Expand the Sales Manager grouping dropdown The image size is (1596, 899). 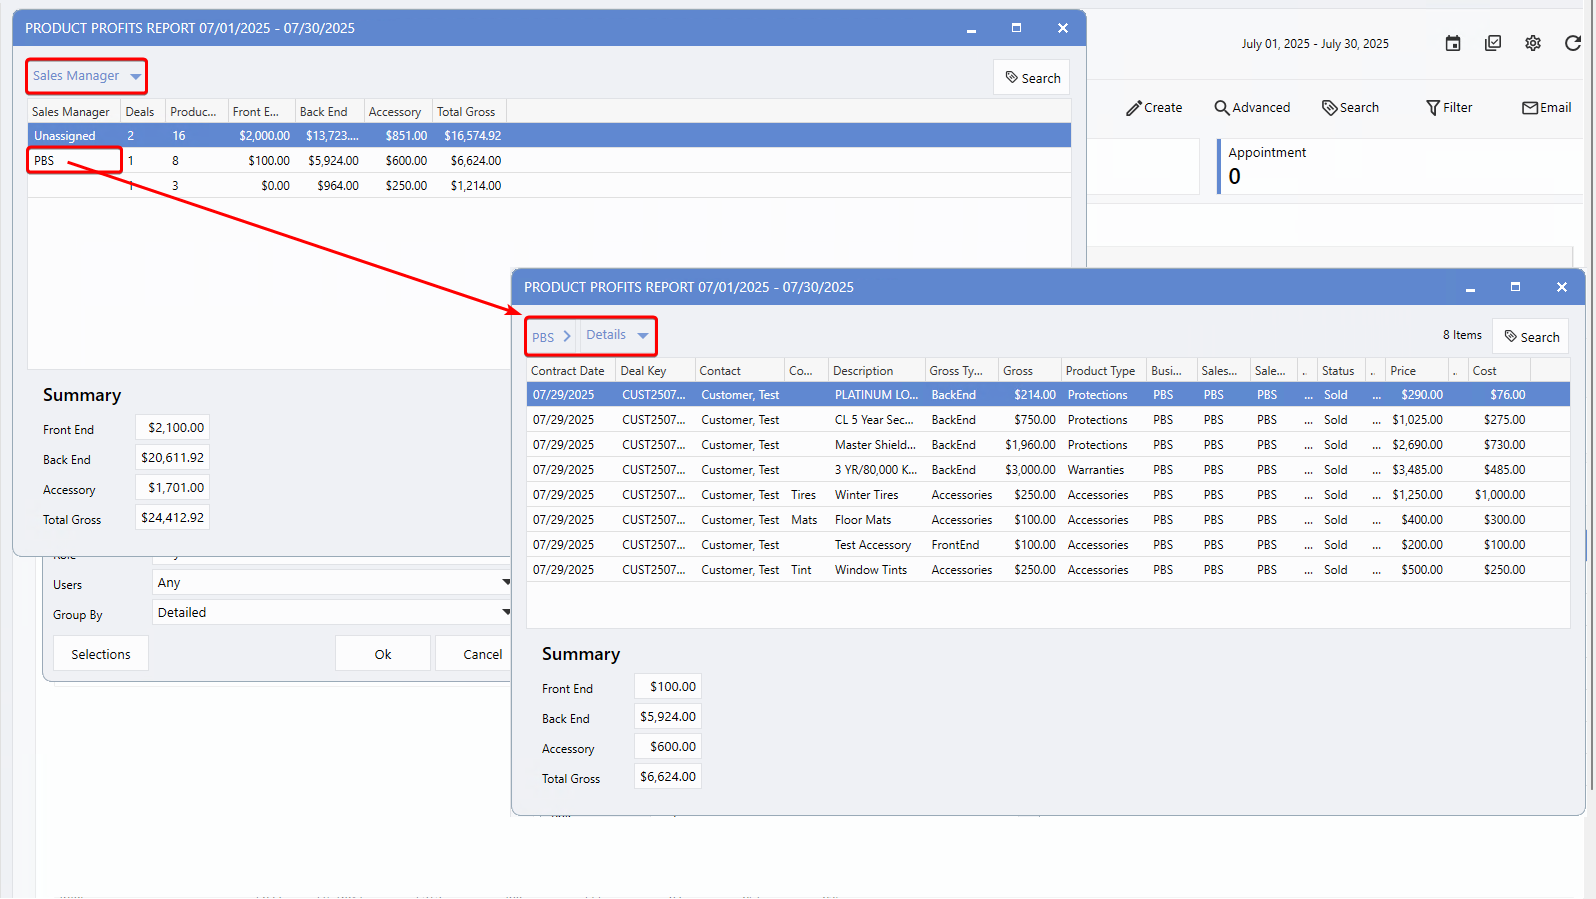point(87,76)
